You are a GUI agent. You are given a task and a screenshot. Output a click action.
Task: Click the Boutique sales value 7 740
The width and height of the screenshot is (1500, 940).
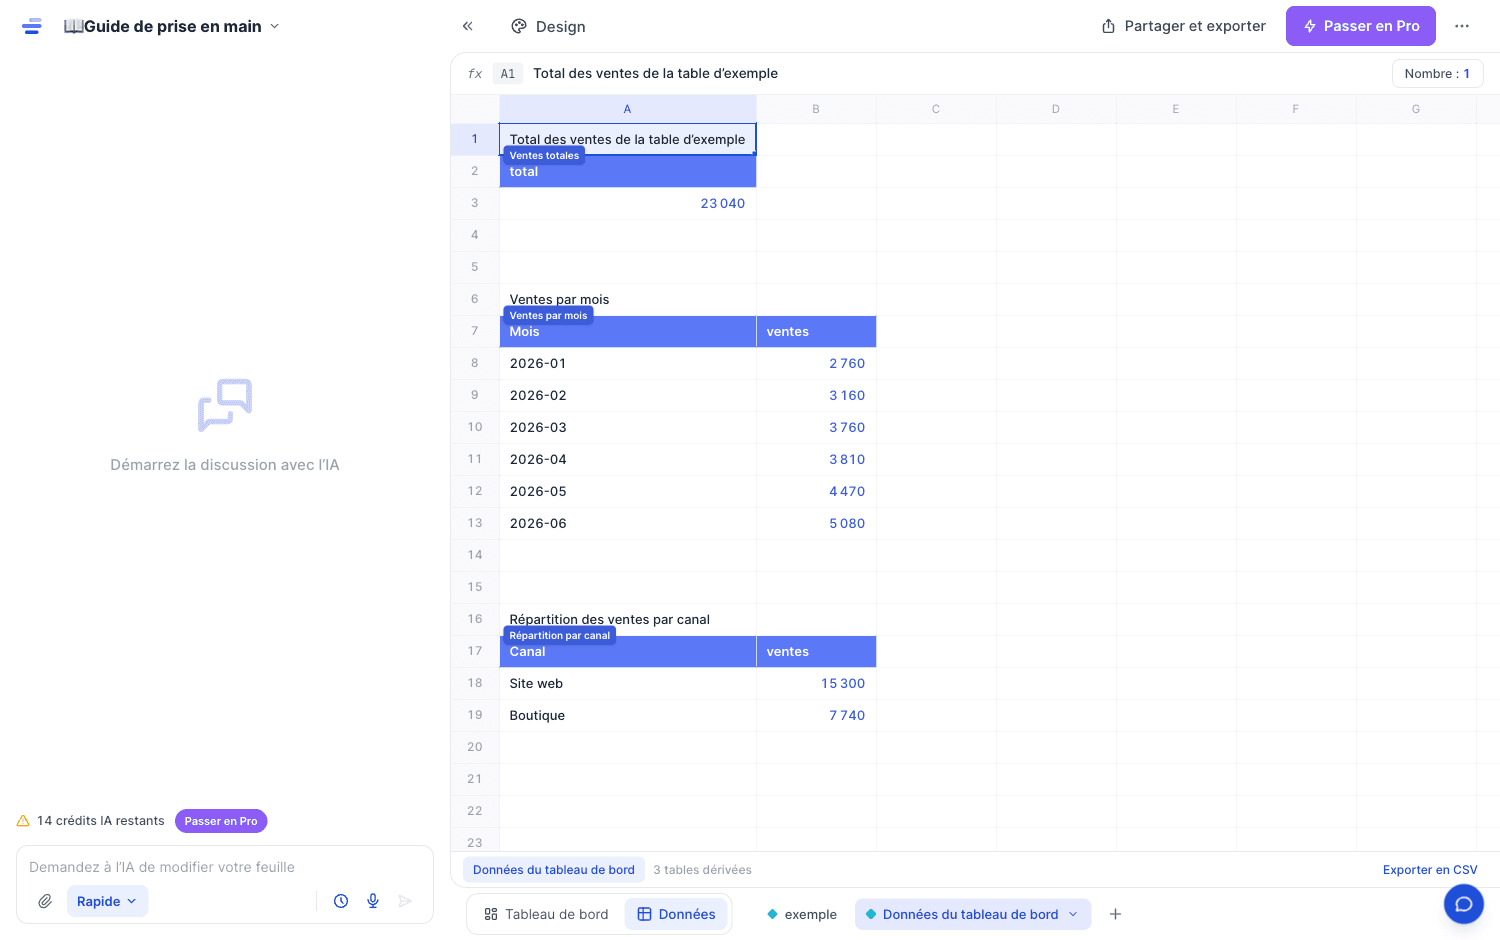tap(847, 715)
